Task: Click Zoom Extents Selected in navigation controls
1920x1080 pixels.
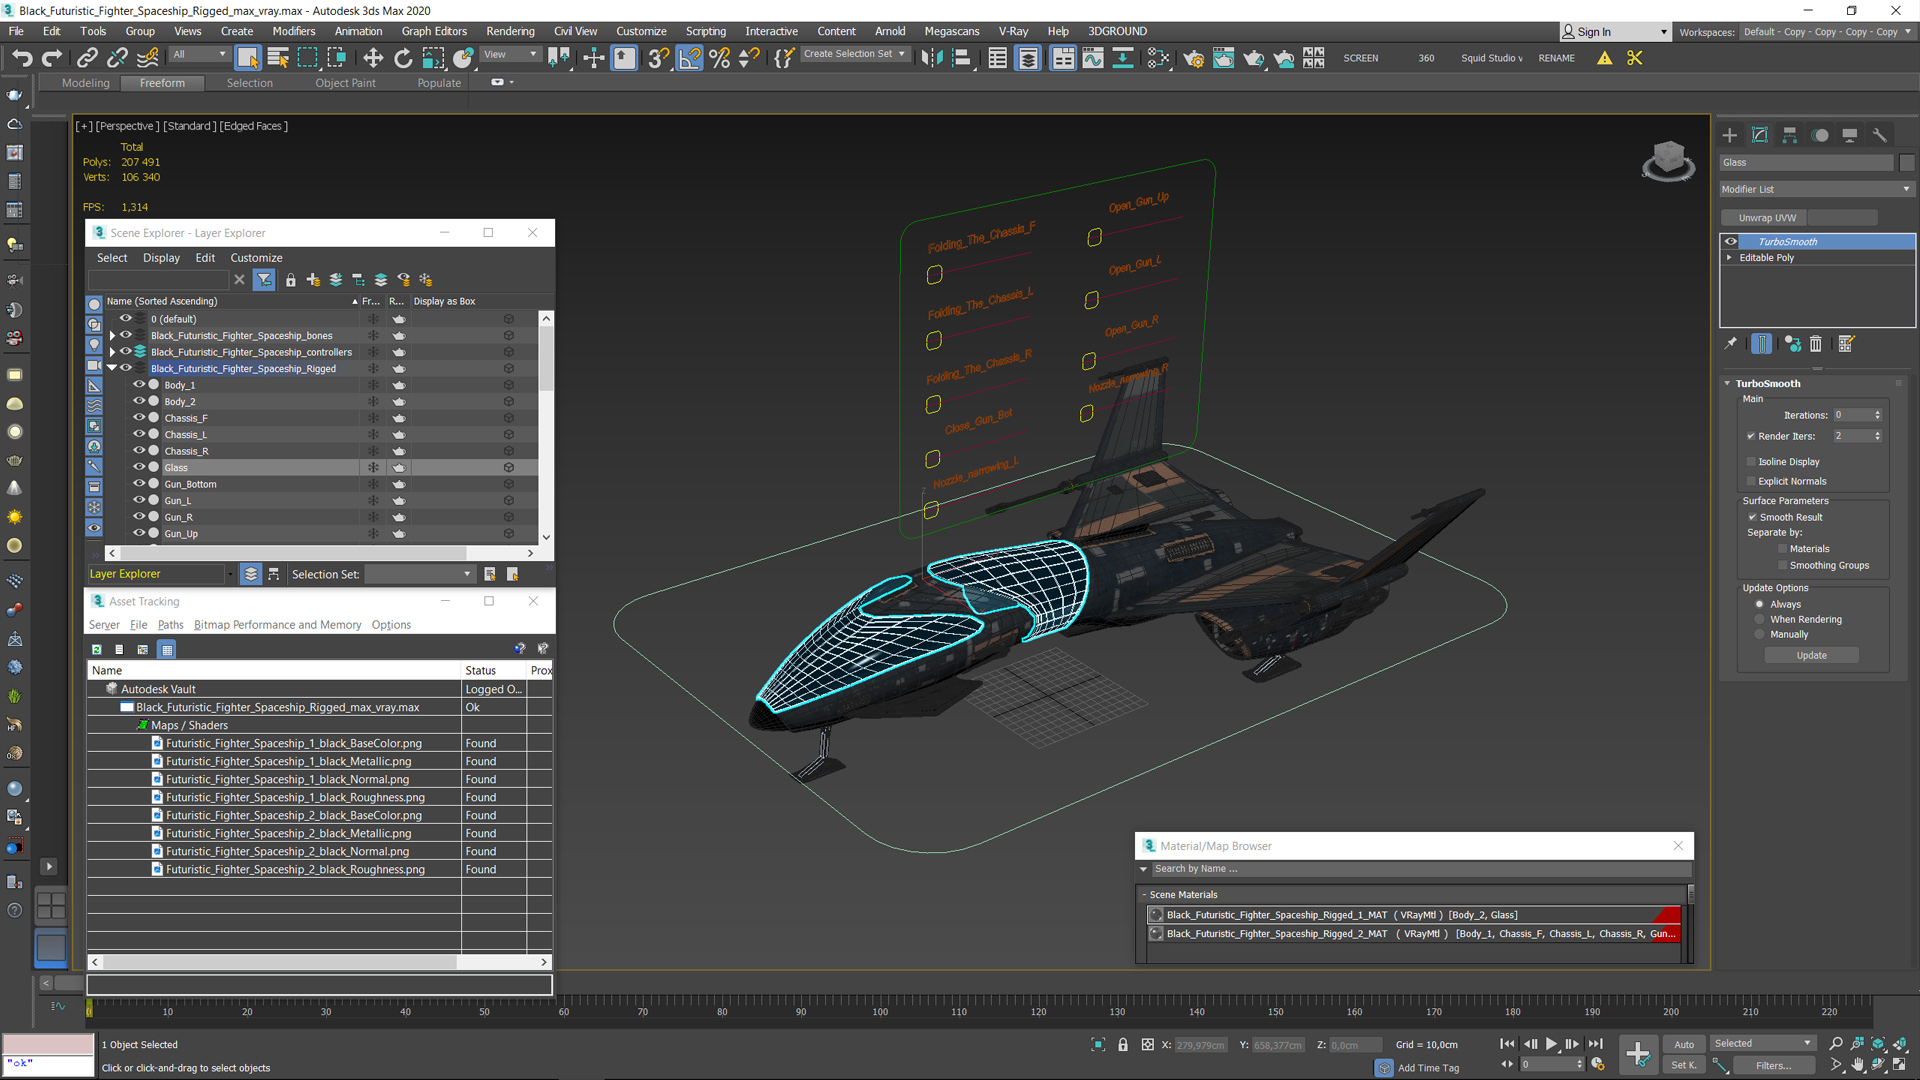Action: [x=1878, y=1044]
